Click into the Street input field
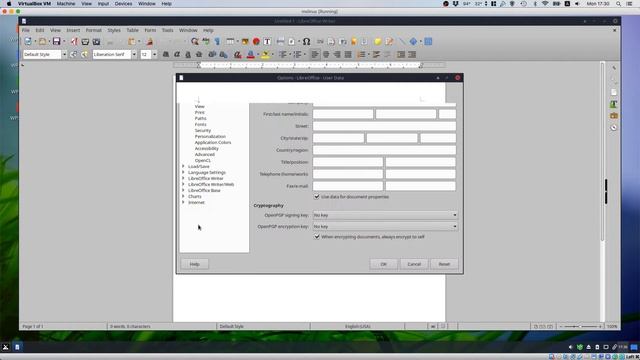This screenshot has width=640, height=360. click(384, 126)
